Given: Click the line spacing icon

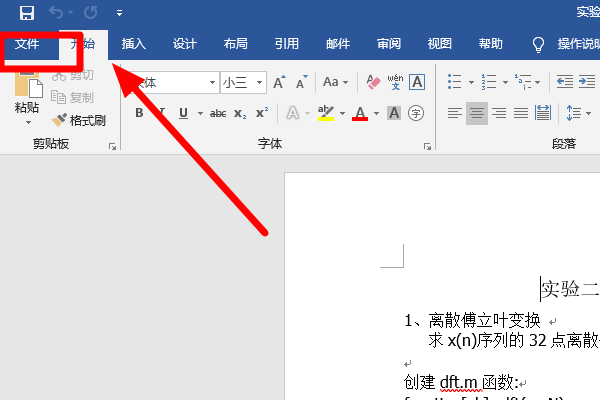Looking at the screenshot, I should pyautogui.click(x=573, y=113).
